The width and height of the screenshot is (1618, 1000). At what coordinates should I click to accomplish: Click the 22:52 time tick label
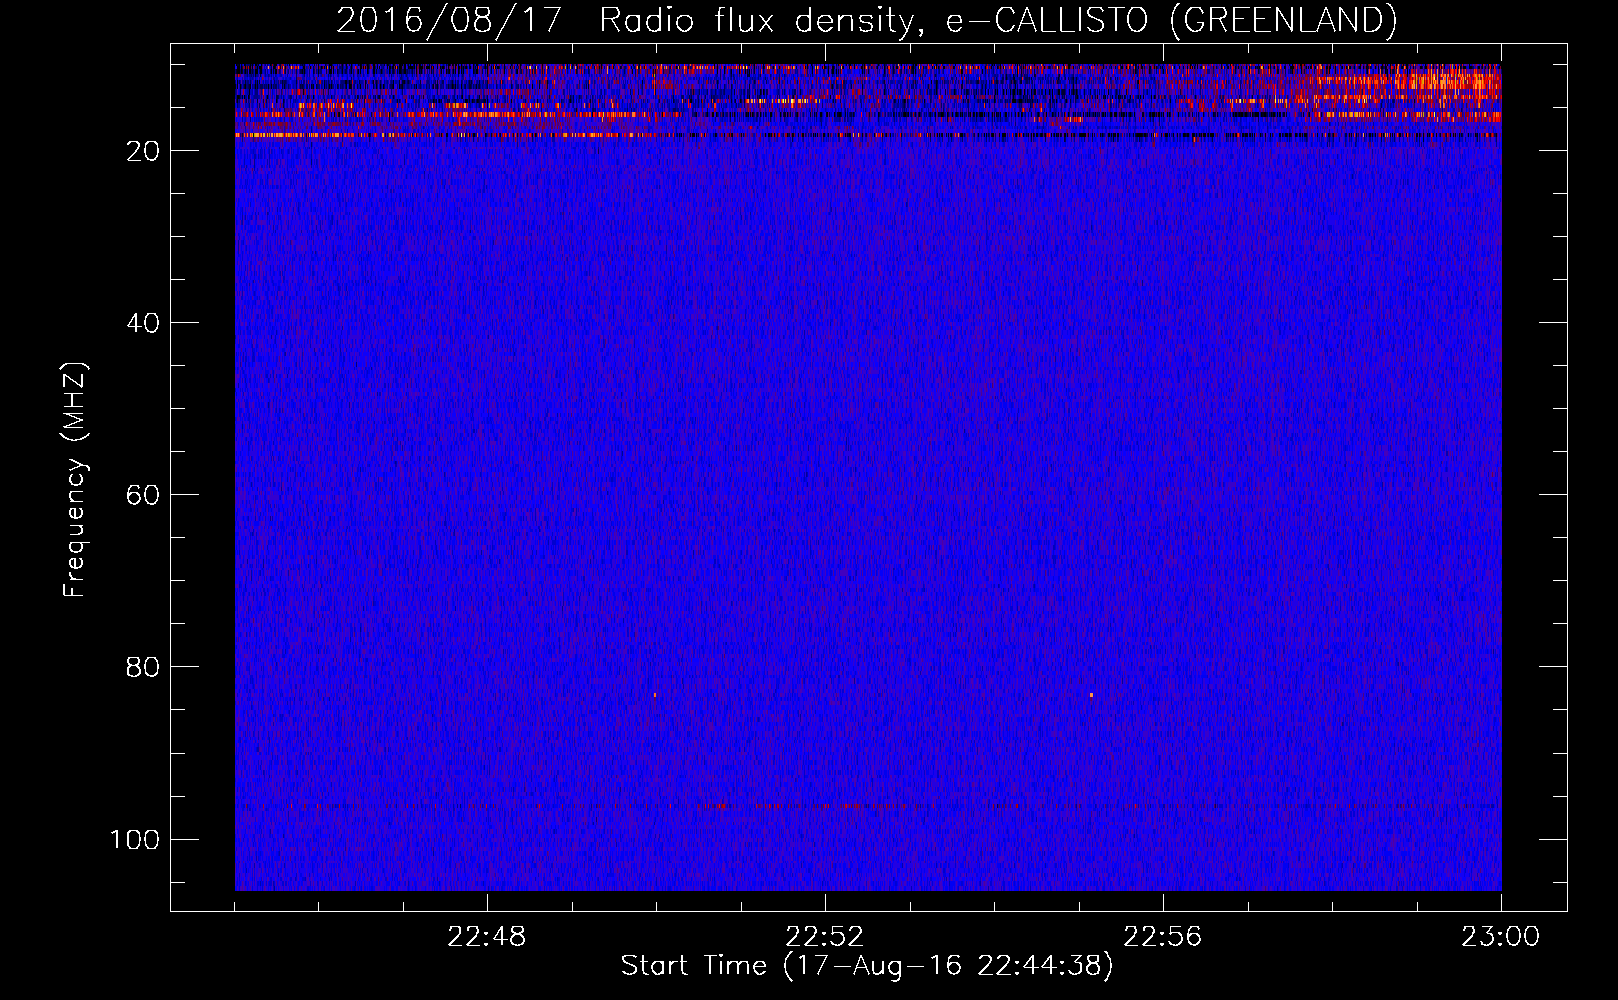pyautogui.click(x=825, y=937)
